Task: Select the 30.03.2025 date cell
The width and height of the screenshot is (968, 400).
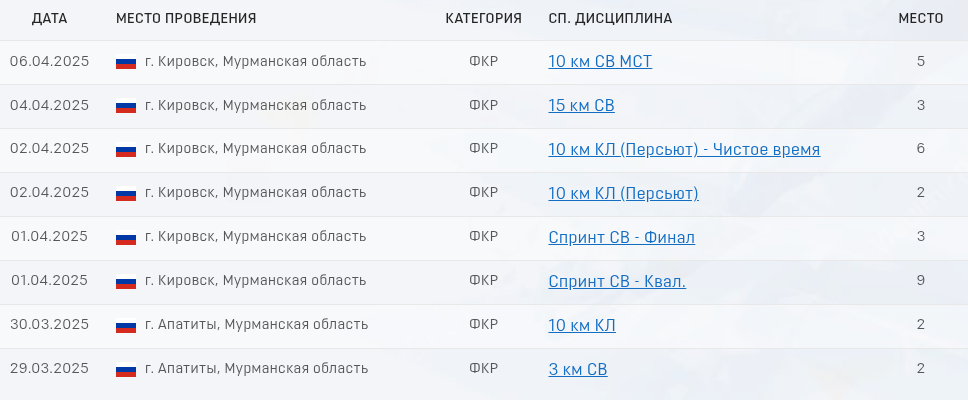Action: pyautogui.click(x=49, y=324)
